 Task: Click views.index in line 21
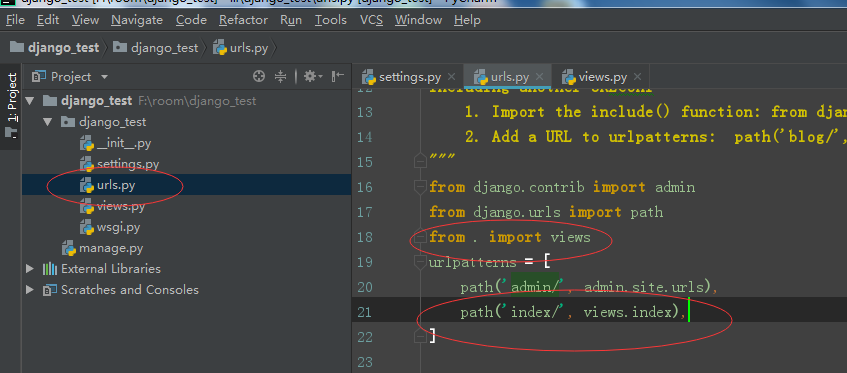627,312
